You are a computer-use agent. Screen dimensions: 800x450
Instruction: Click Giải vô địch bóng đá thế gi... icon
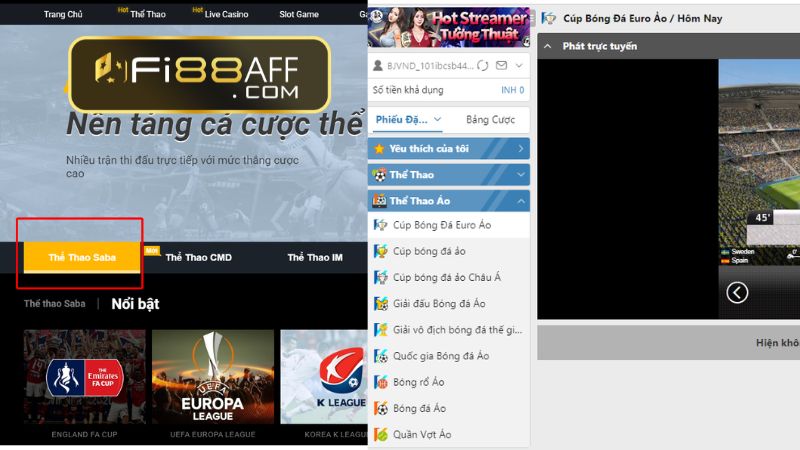pos(381,330)
